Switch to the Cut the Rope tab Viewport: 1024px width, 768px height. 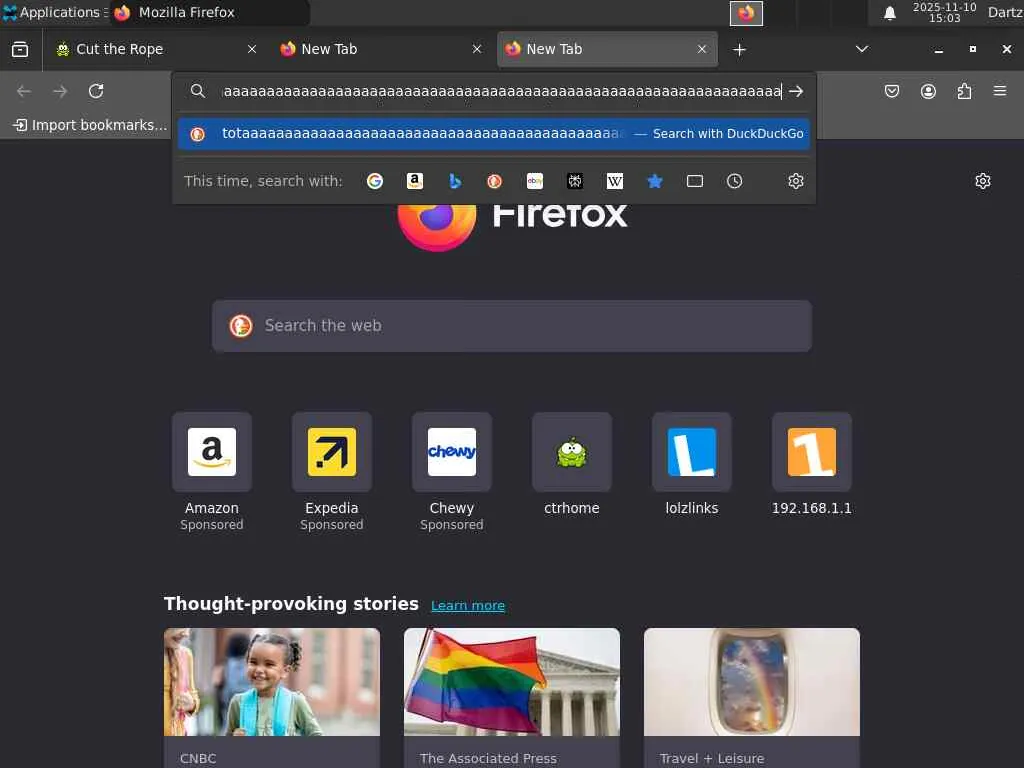tap(157, 49)
